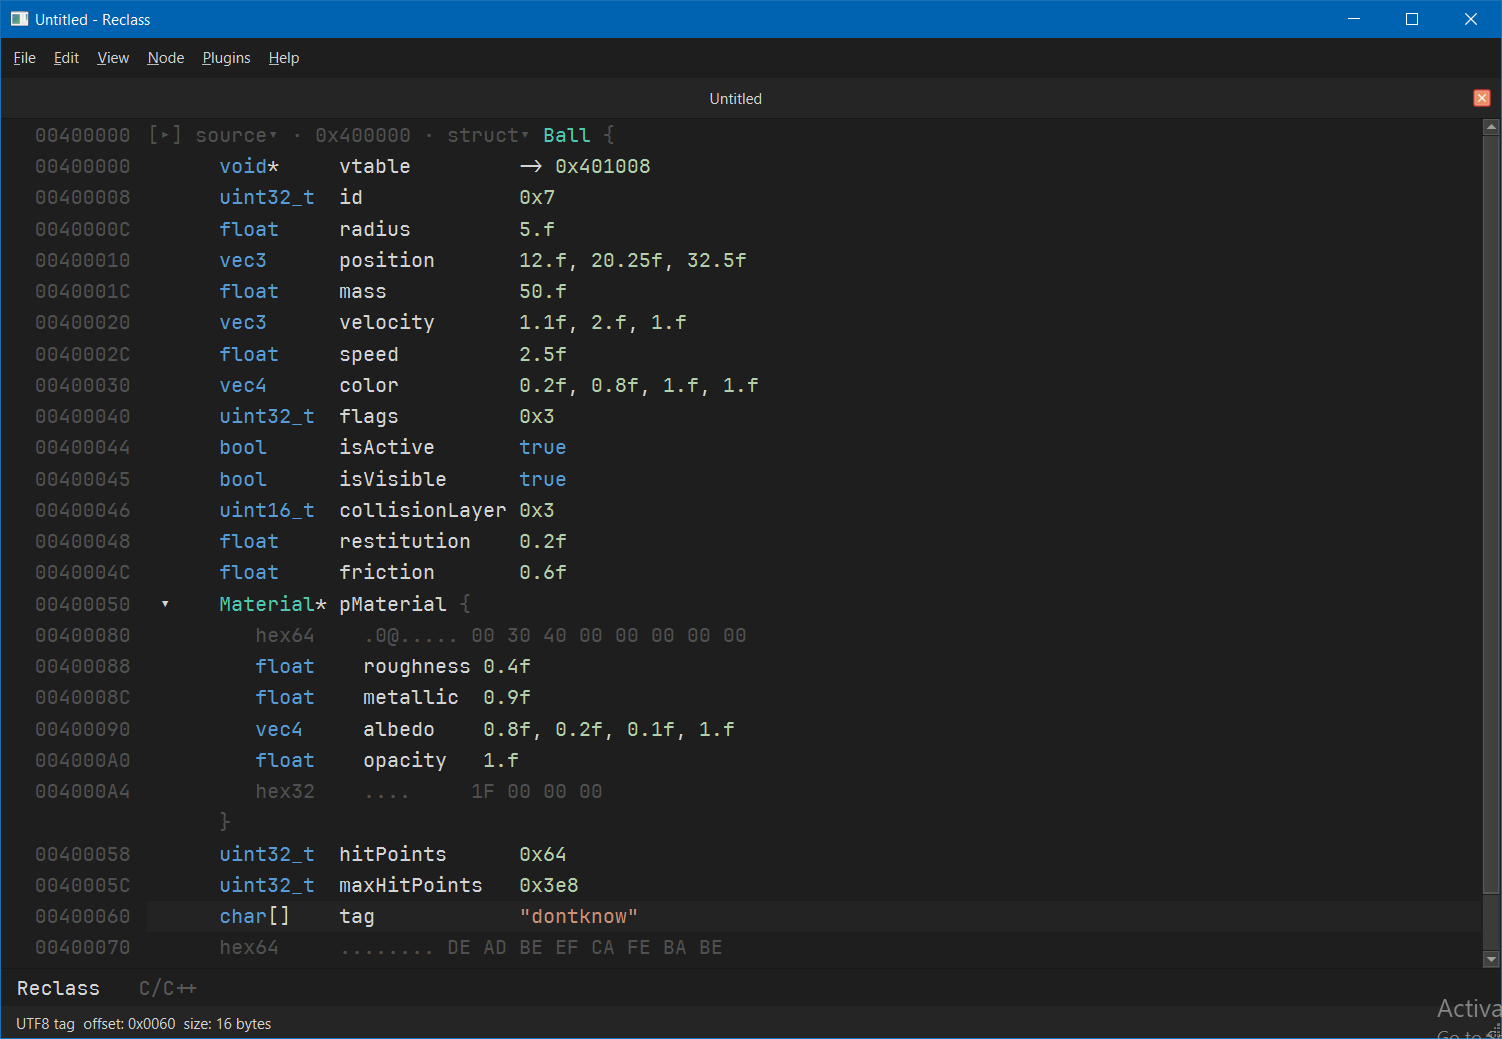Open the View menu
The height and width of the screenshot is (1039, 1502).
(113, 58)
